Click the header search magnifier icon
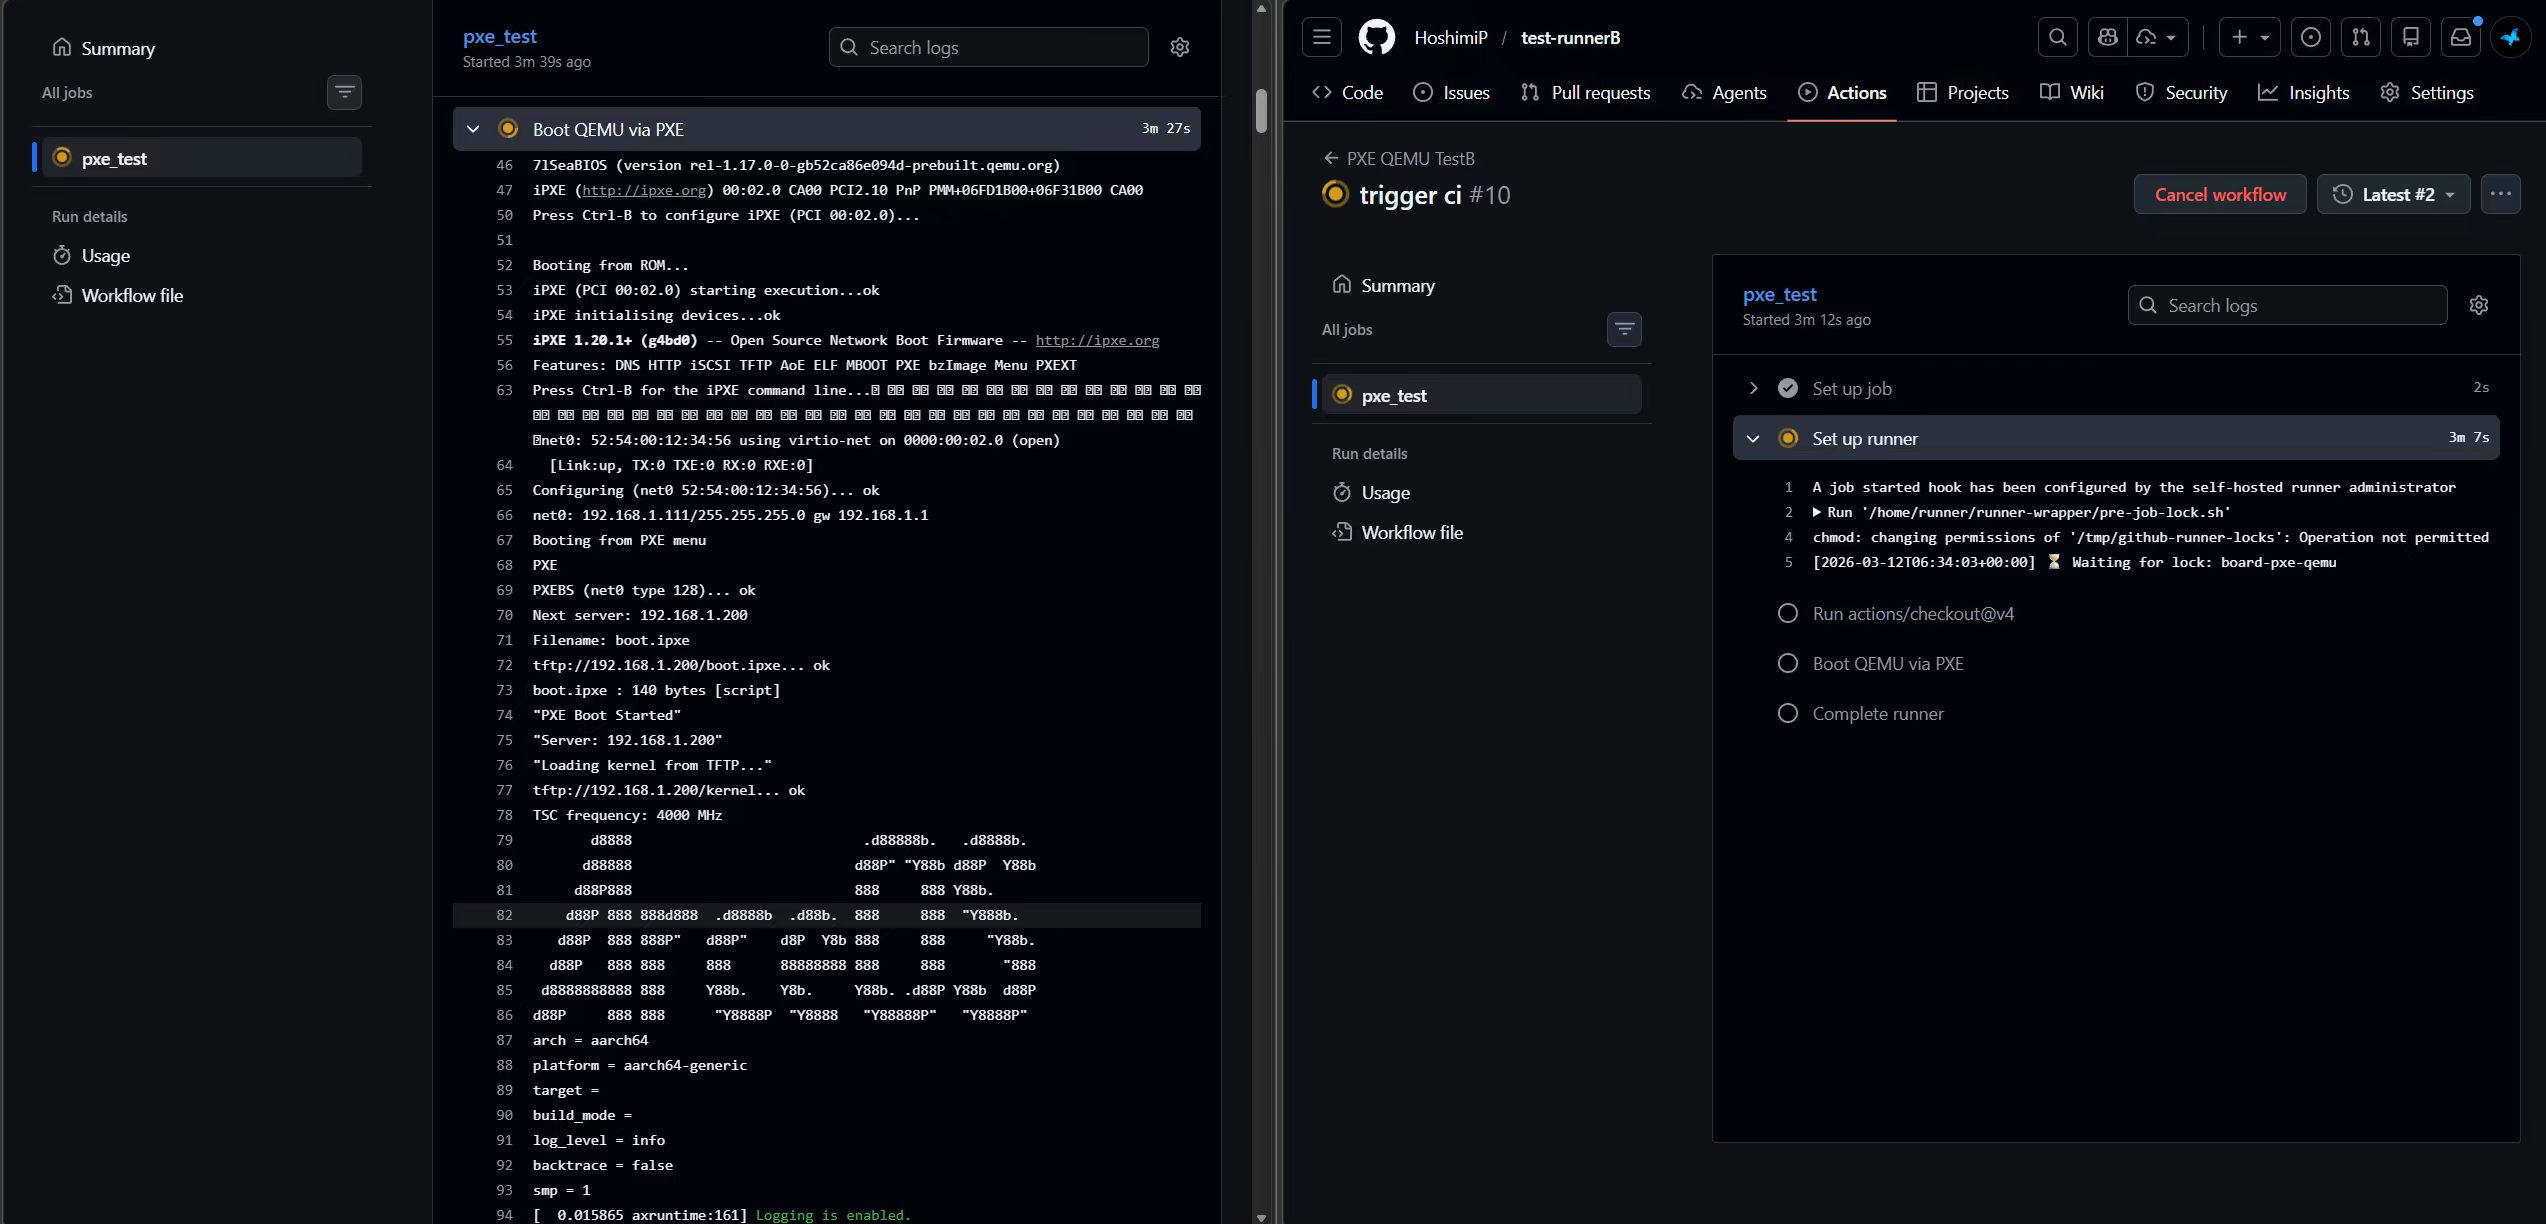 point(2057,38)
